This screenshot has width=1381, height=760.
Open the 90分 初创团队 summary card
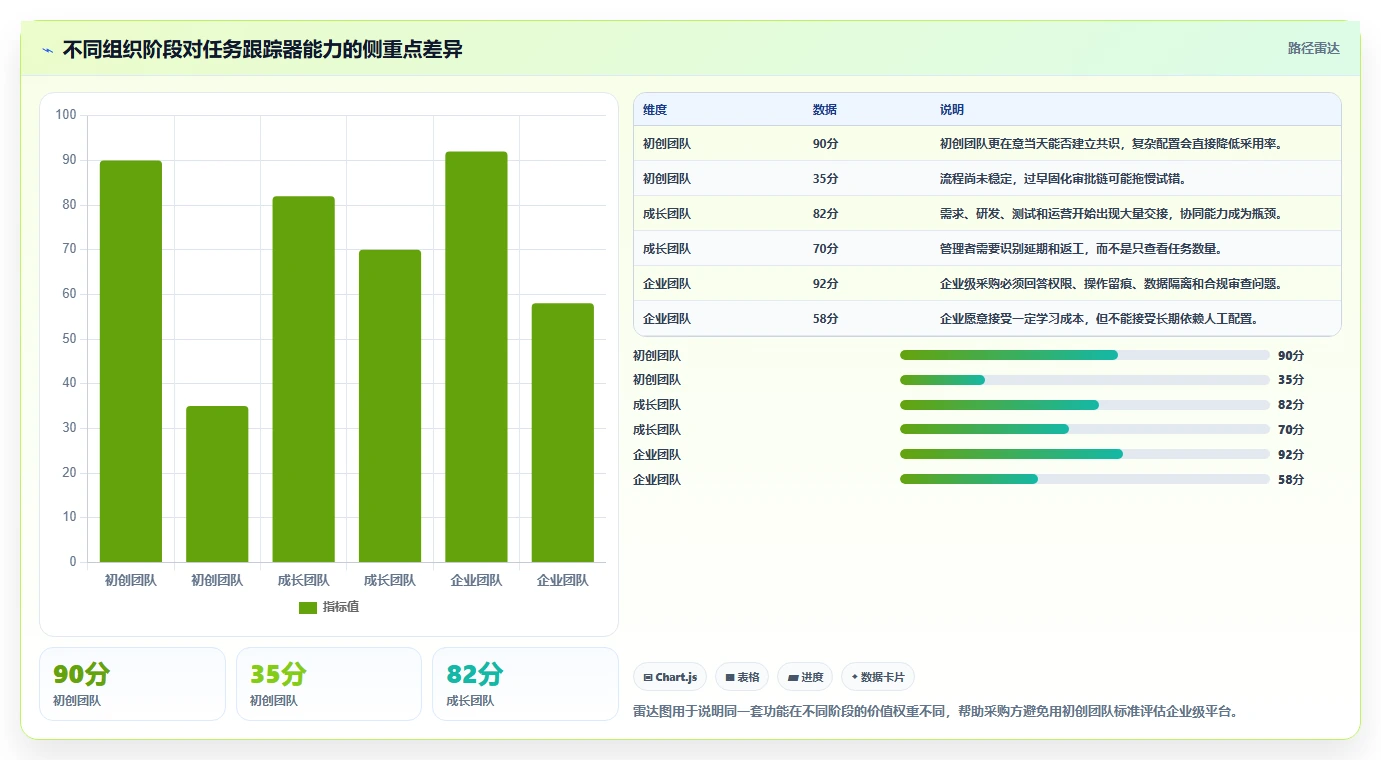tap(132, 684)
